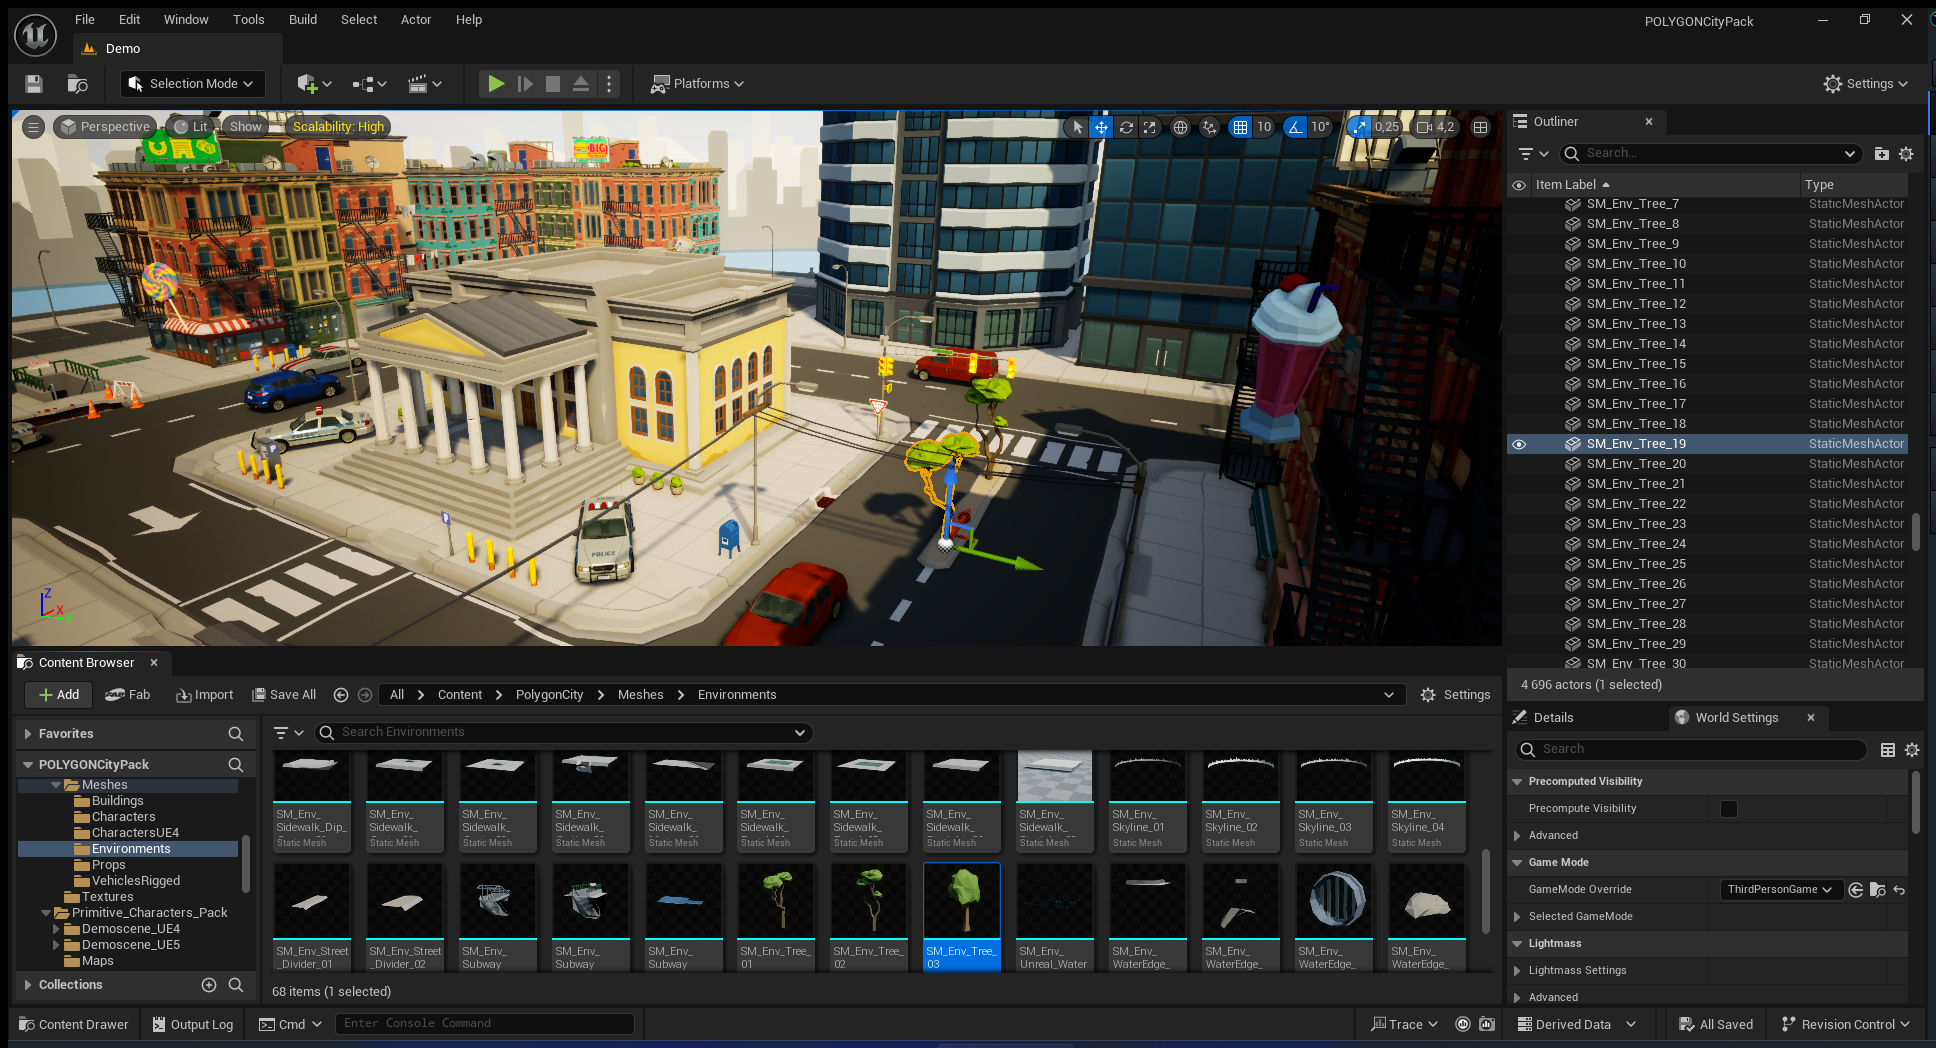Select the rotate gizmo tool
The height and width of the screenshot is (1048, 1936).
point(1126,127)
